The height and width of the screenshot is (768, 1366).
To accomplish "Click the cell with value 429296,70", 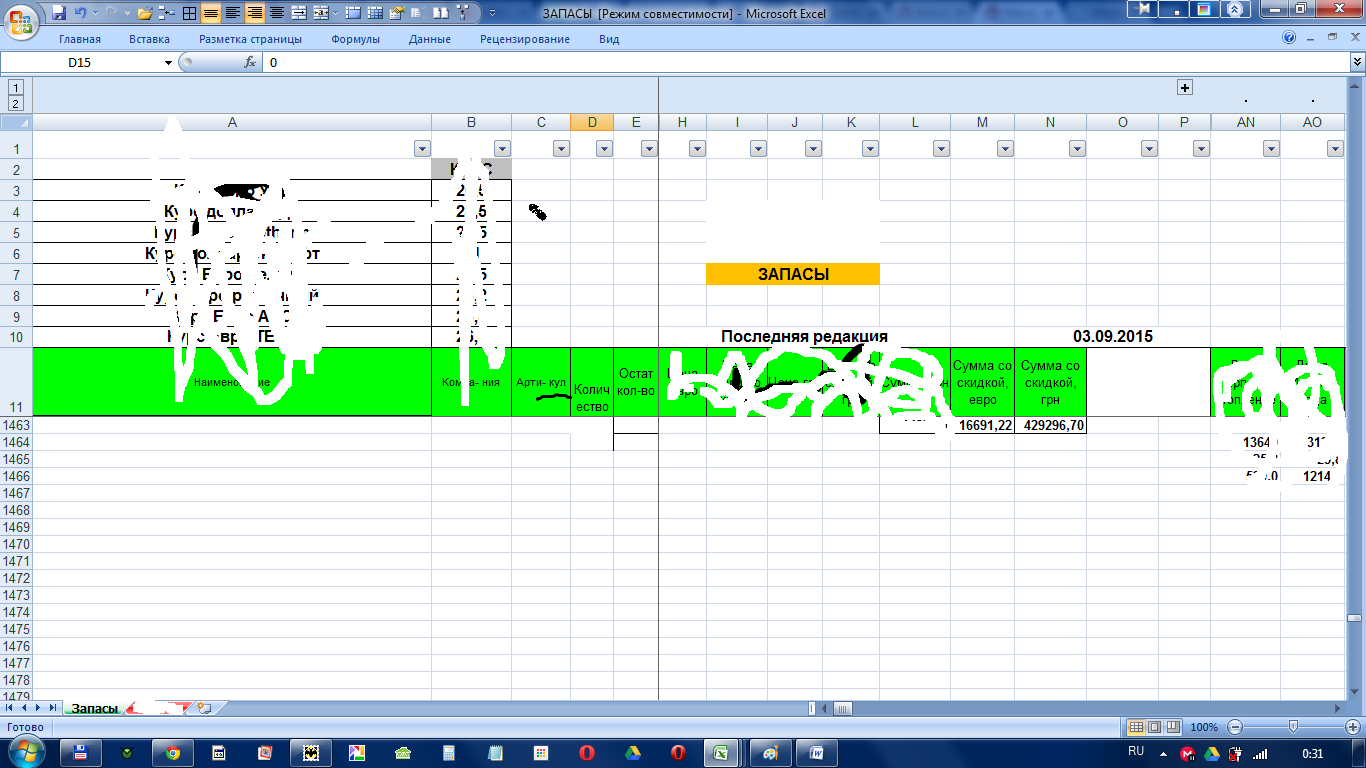I will [1050, 425].
